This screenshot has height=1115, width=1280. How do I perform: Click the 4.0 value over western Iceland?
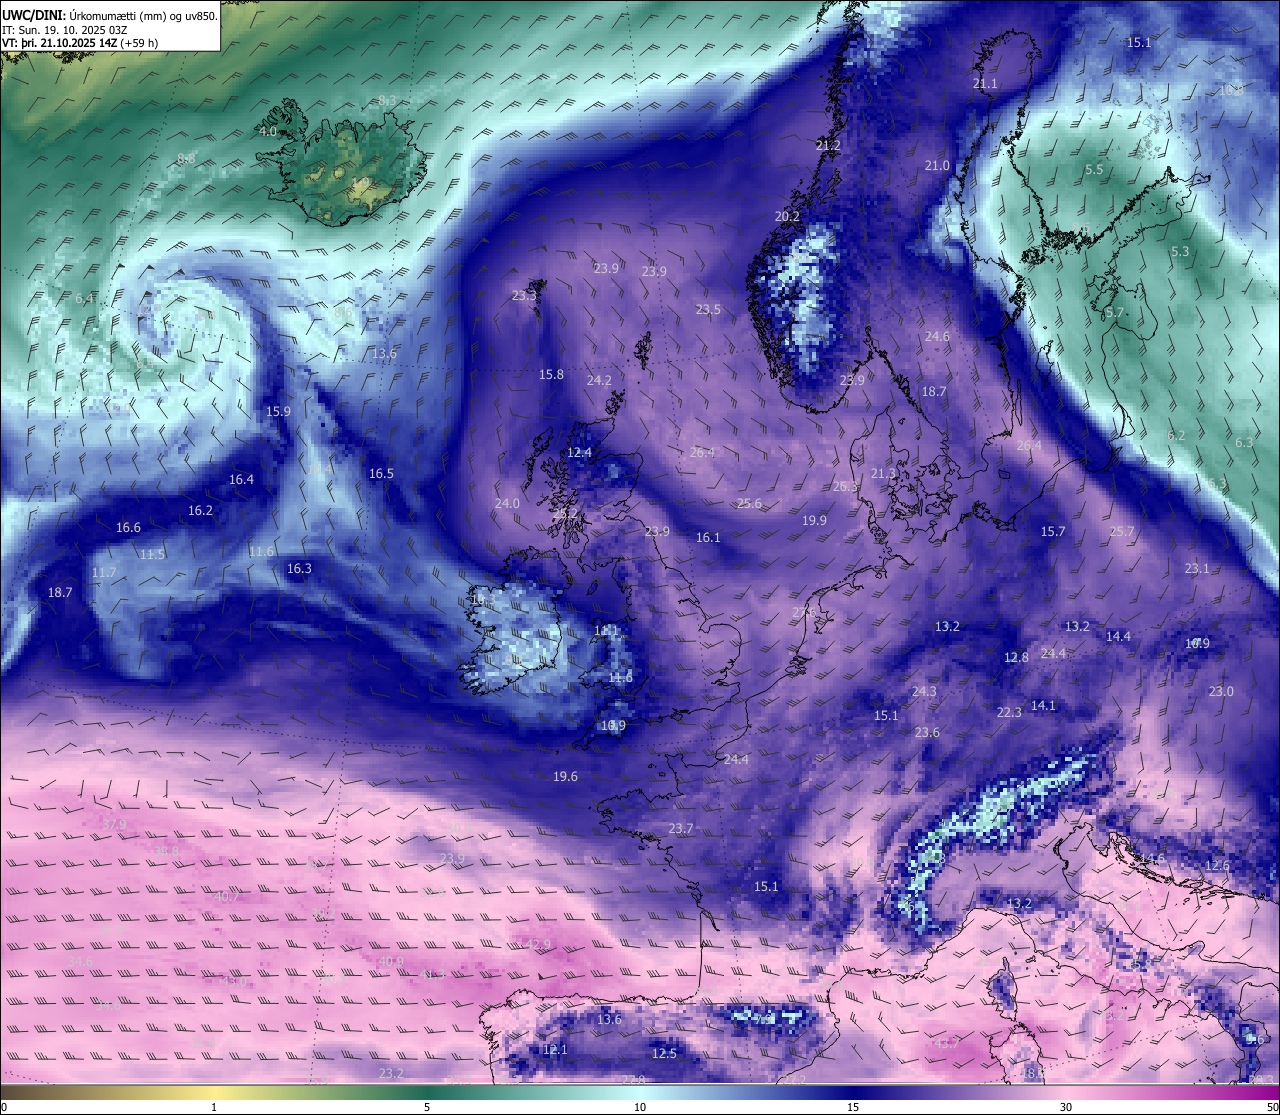coord(268,132)
